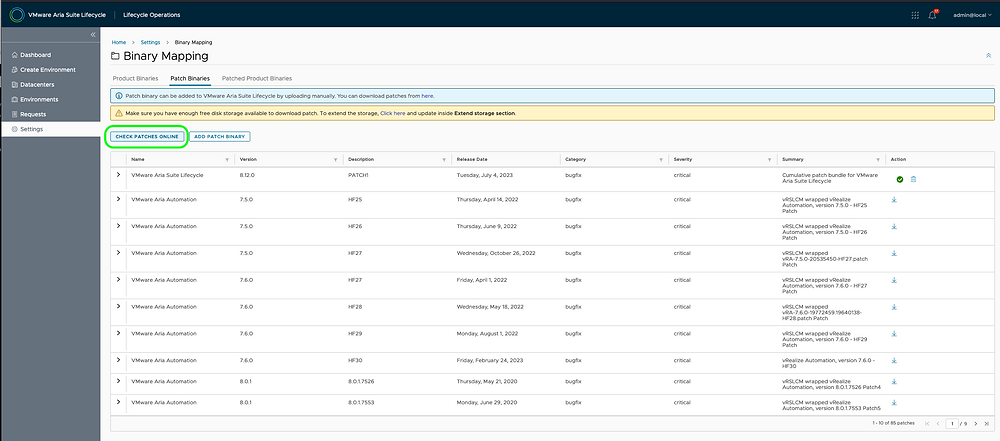This screenshot has width=1000, height=441.
Task: Follow the 'here' patch download link
Action: click(x=427, y=96)
